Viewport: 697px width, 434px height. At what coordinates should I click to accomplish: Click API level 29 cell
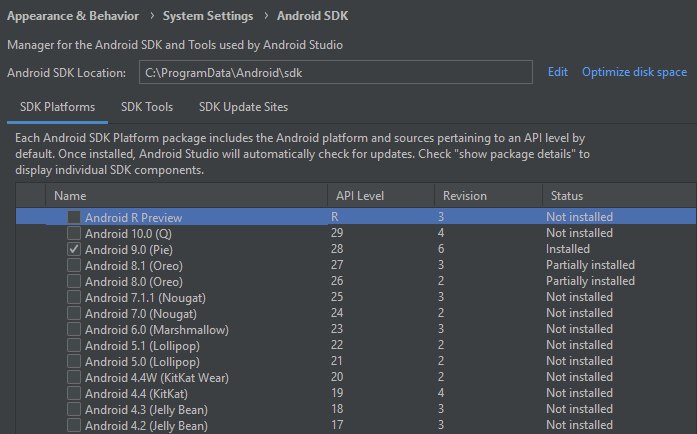[x=337, y=233]
